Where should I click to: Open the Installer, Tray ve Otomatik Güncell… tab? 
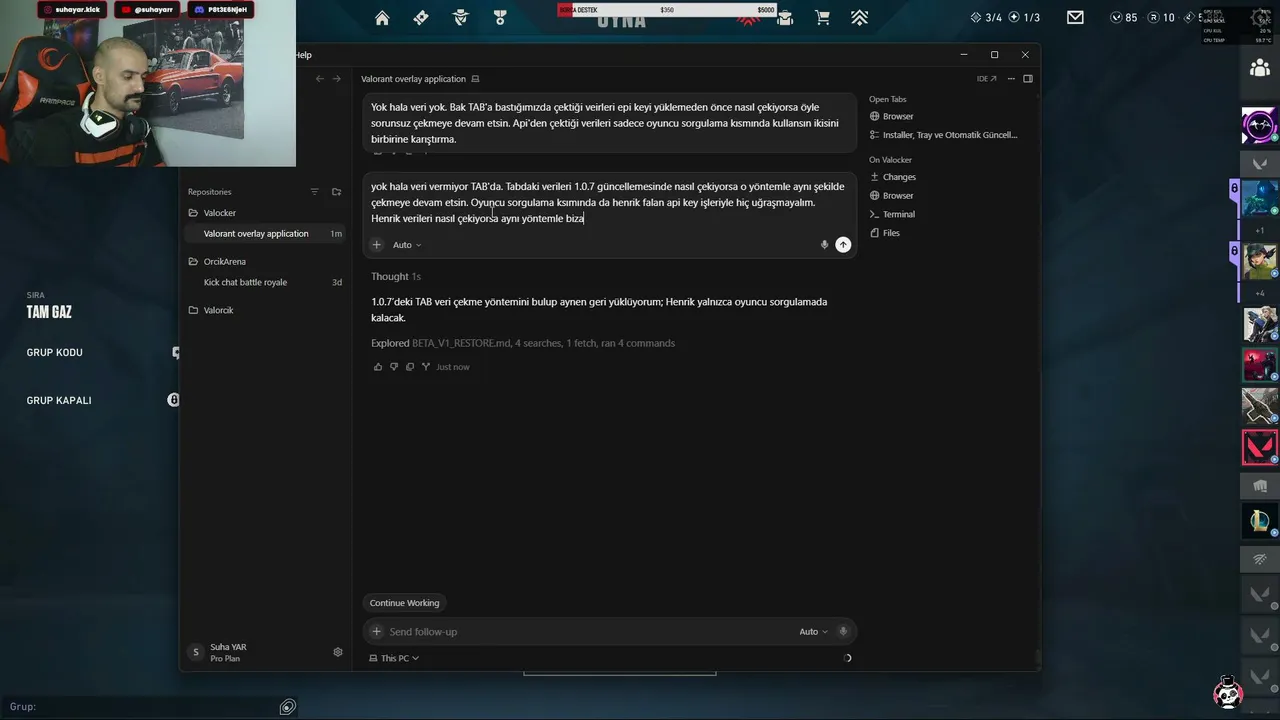tap(943, 135)
